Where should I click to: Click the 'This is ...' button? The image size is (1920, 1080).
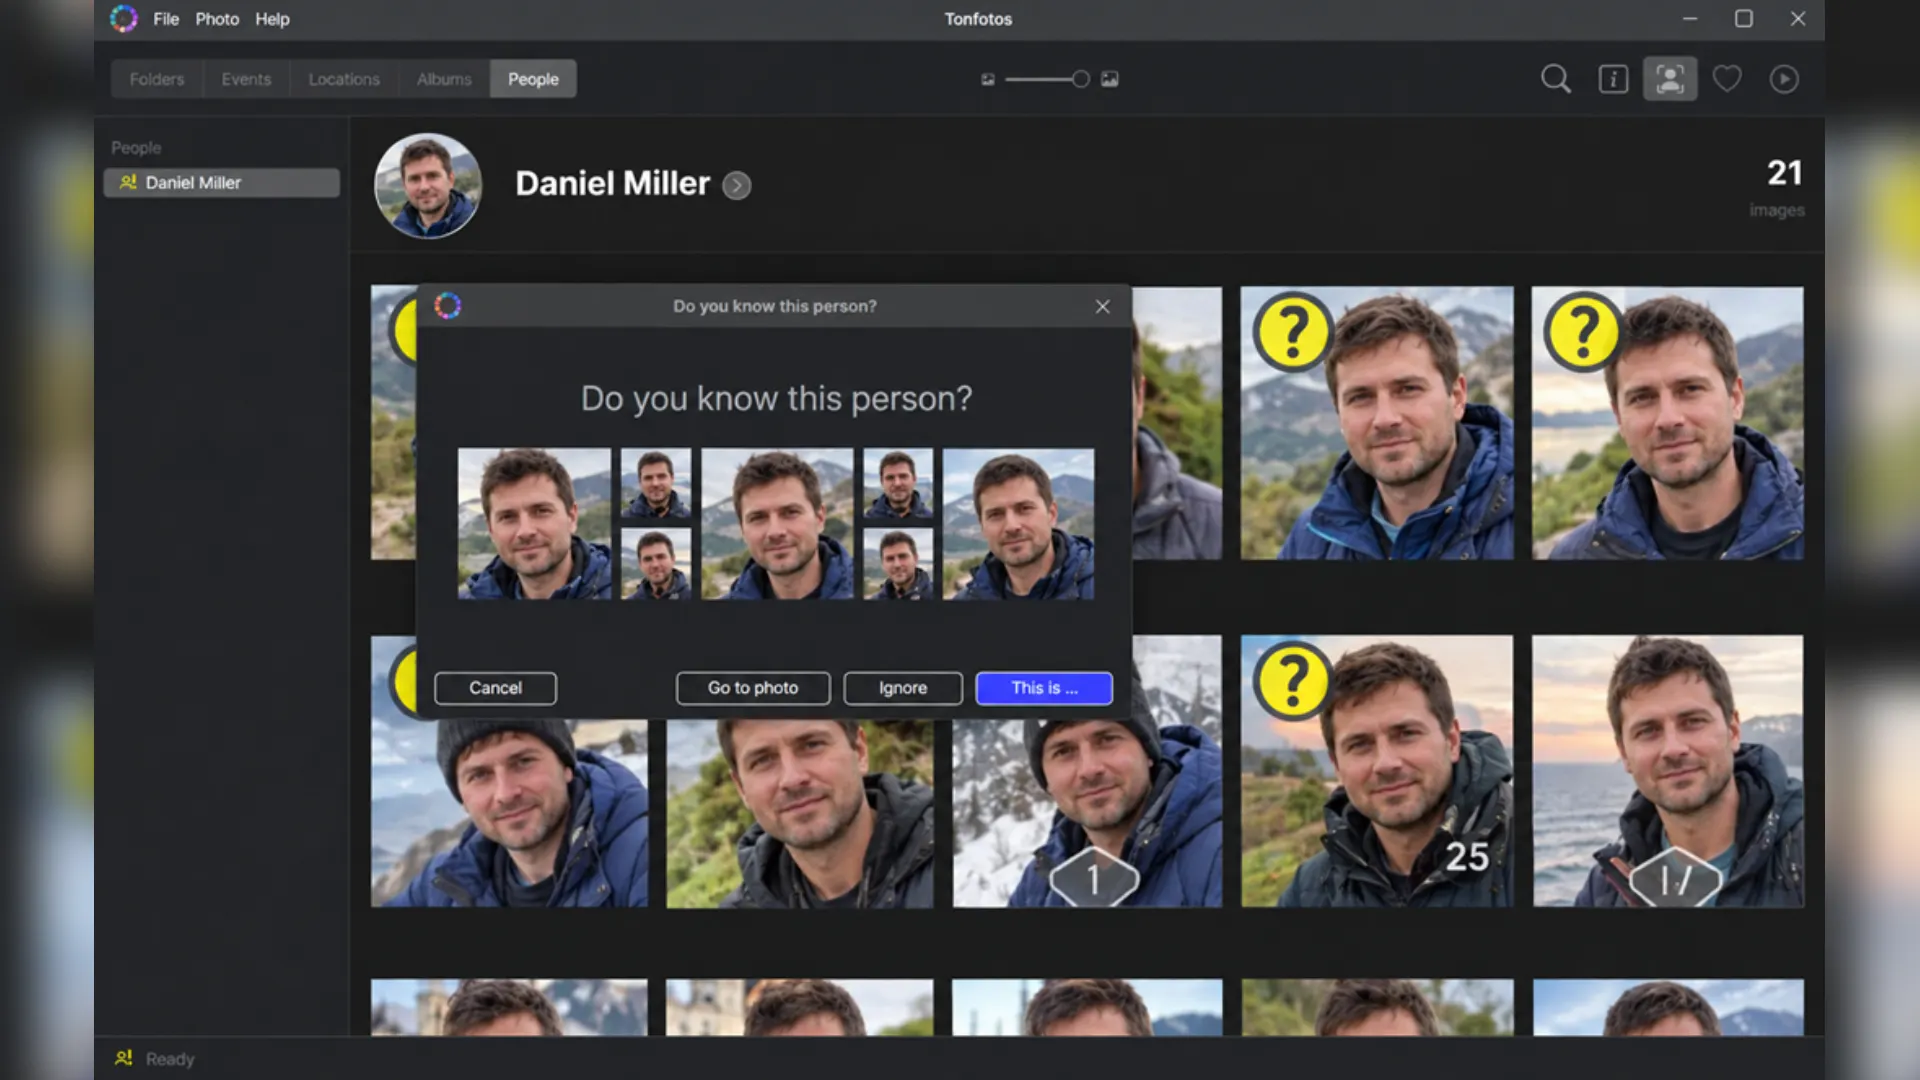pyautogui.click(x=1044, y=688)
